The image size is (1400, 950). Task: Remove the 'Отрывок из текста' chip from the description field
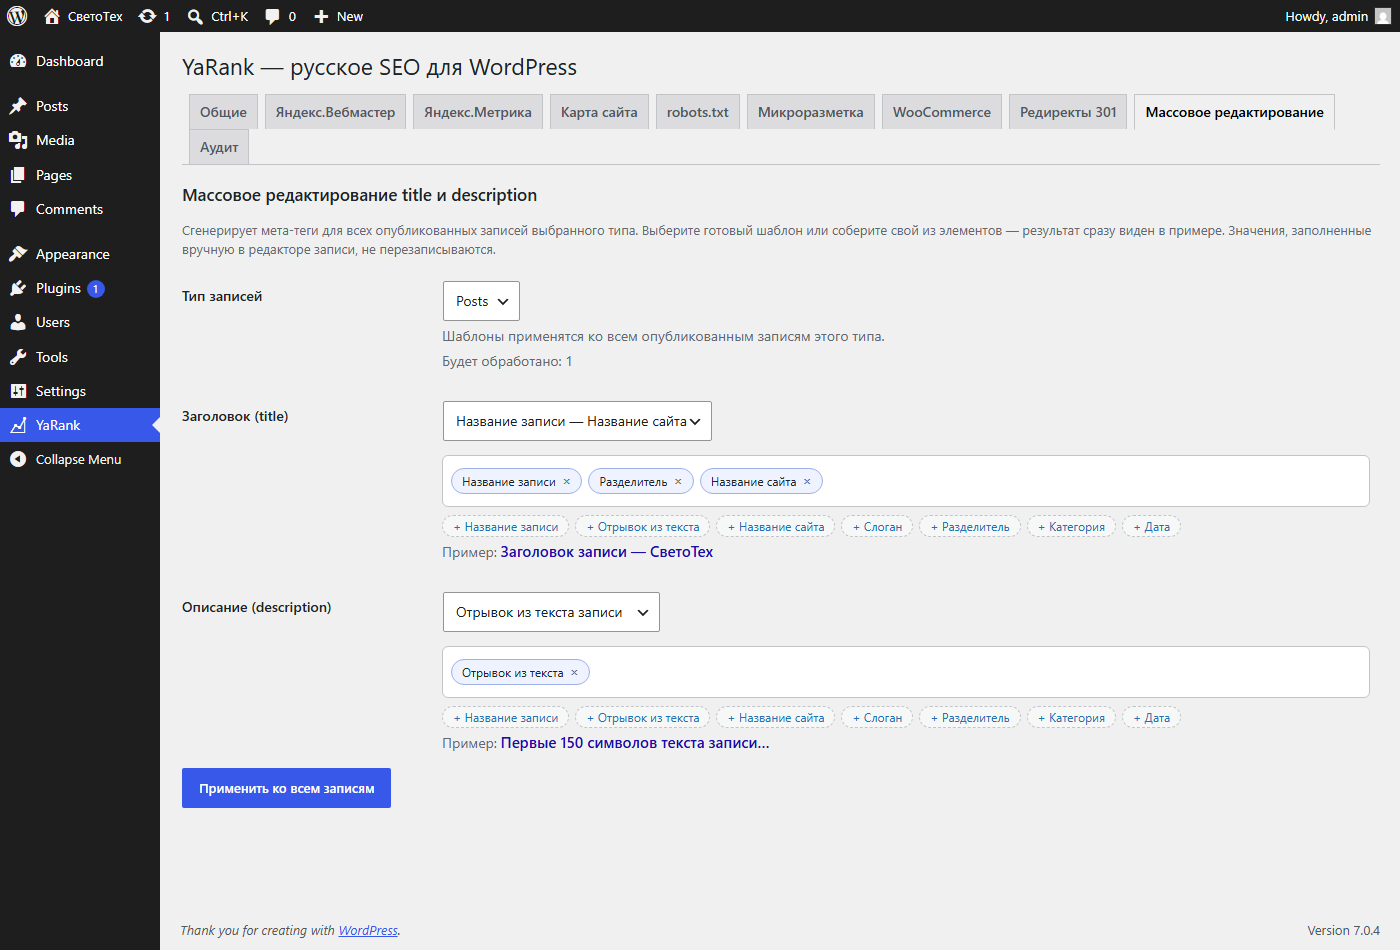point(574,673)
